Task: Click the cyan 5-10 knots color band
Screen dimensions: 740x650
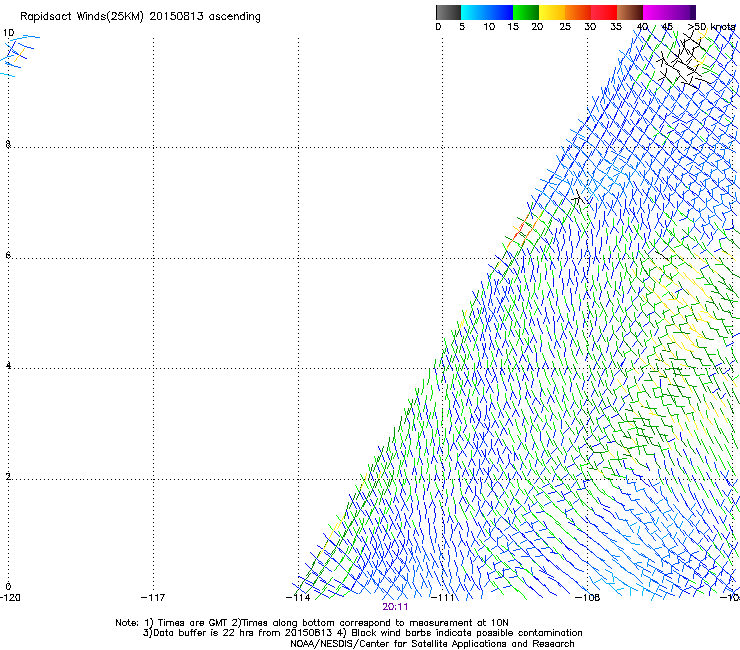Action: pyautogui.click(x=474, y=12)
